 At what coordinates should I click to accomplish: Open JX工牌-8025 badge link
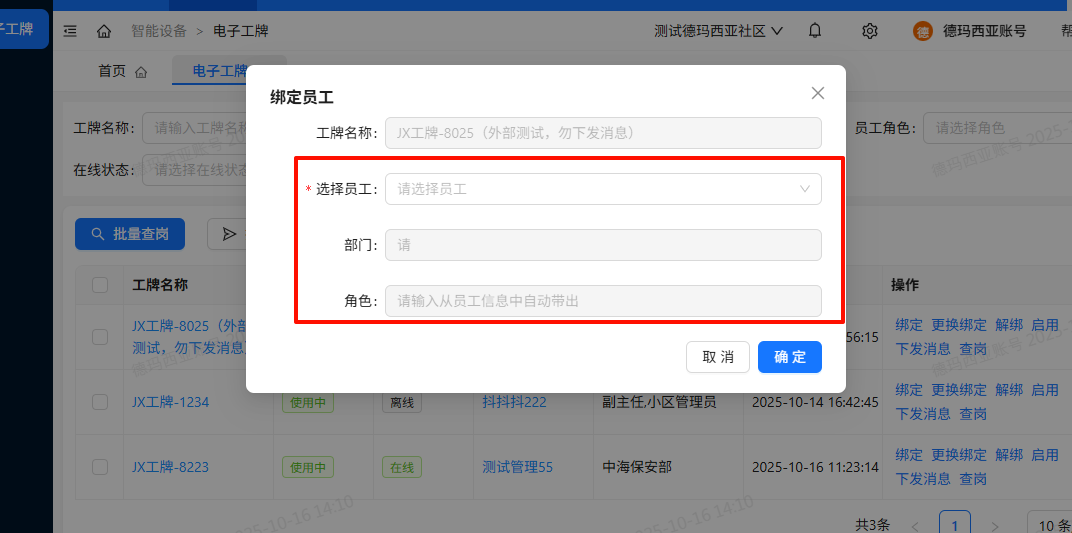189,336
